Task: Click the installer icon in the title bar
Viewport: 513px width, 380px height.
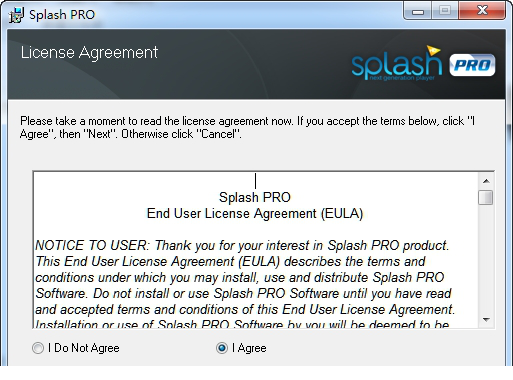Action: pyautogui.click(x=16, y=15)
